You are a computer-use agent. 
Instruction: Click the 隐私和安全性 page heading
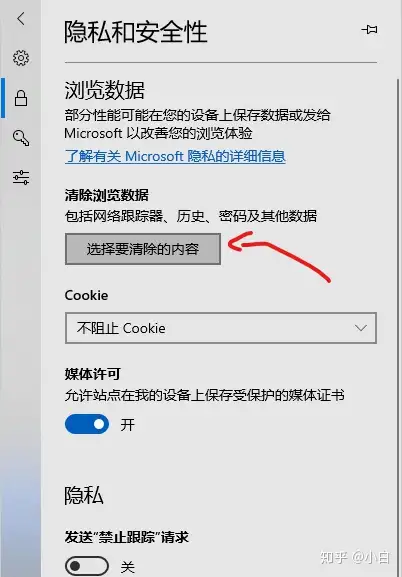pos(136,32)
